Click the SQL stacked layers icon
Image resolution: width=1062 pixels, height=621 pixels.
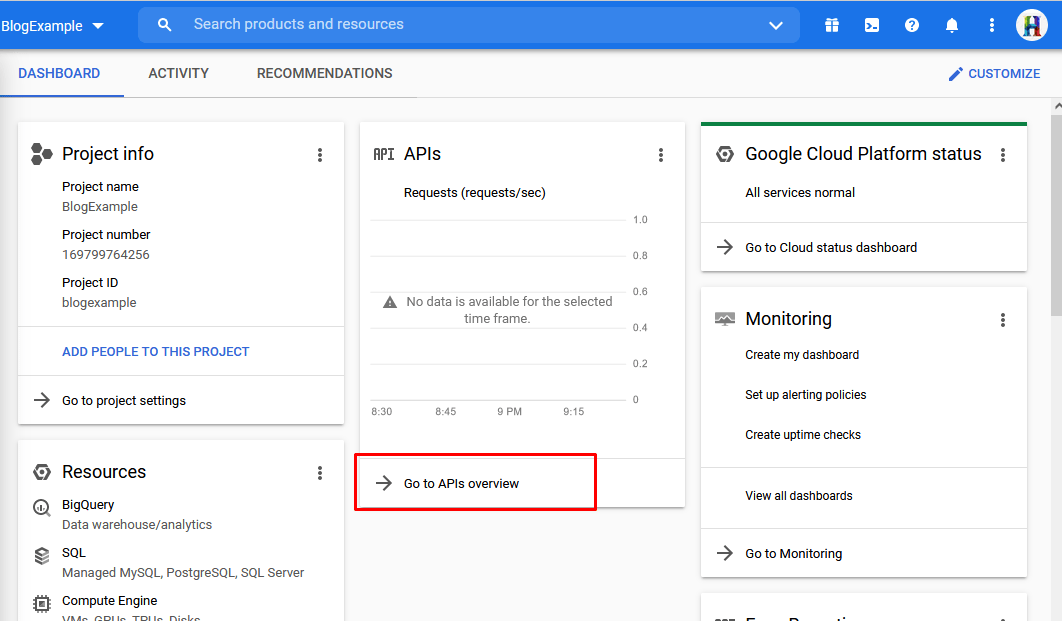click(42, 556)
